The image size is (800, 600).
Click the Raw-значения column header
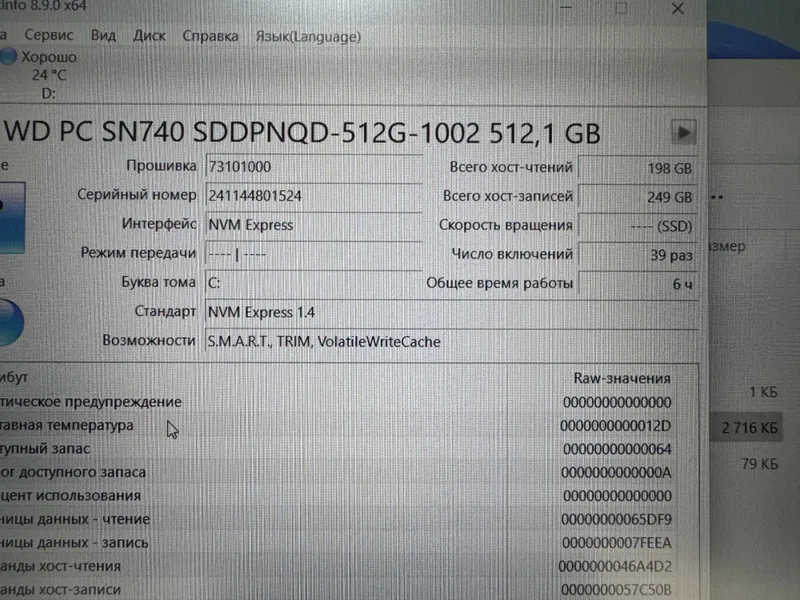[x=621, y=378]
